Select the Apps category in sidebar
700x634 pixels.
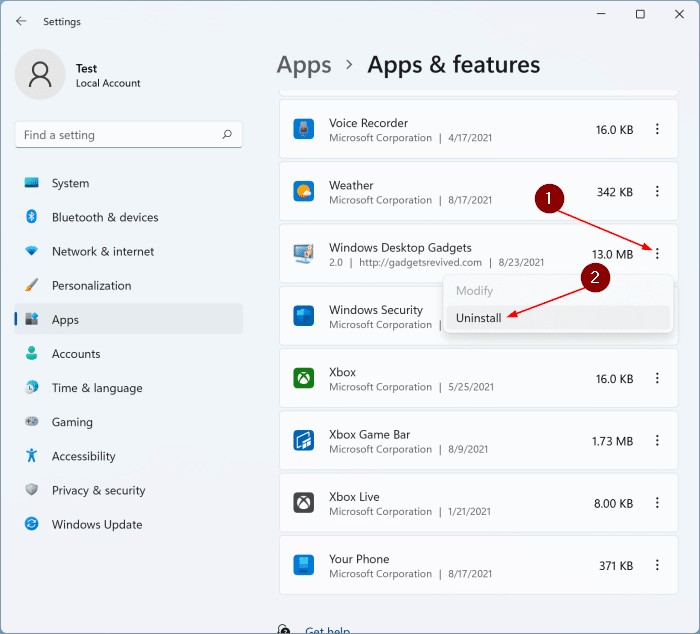[129, 319]
